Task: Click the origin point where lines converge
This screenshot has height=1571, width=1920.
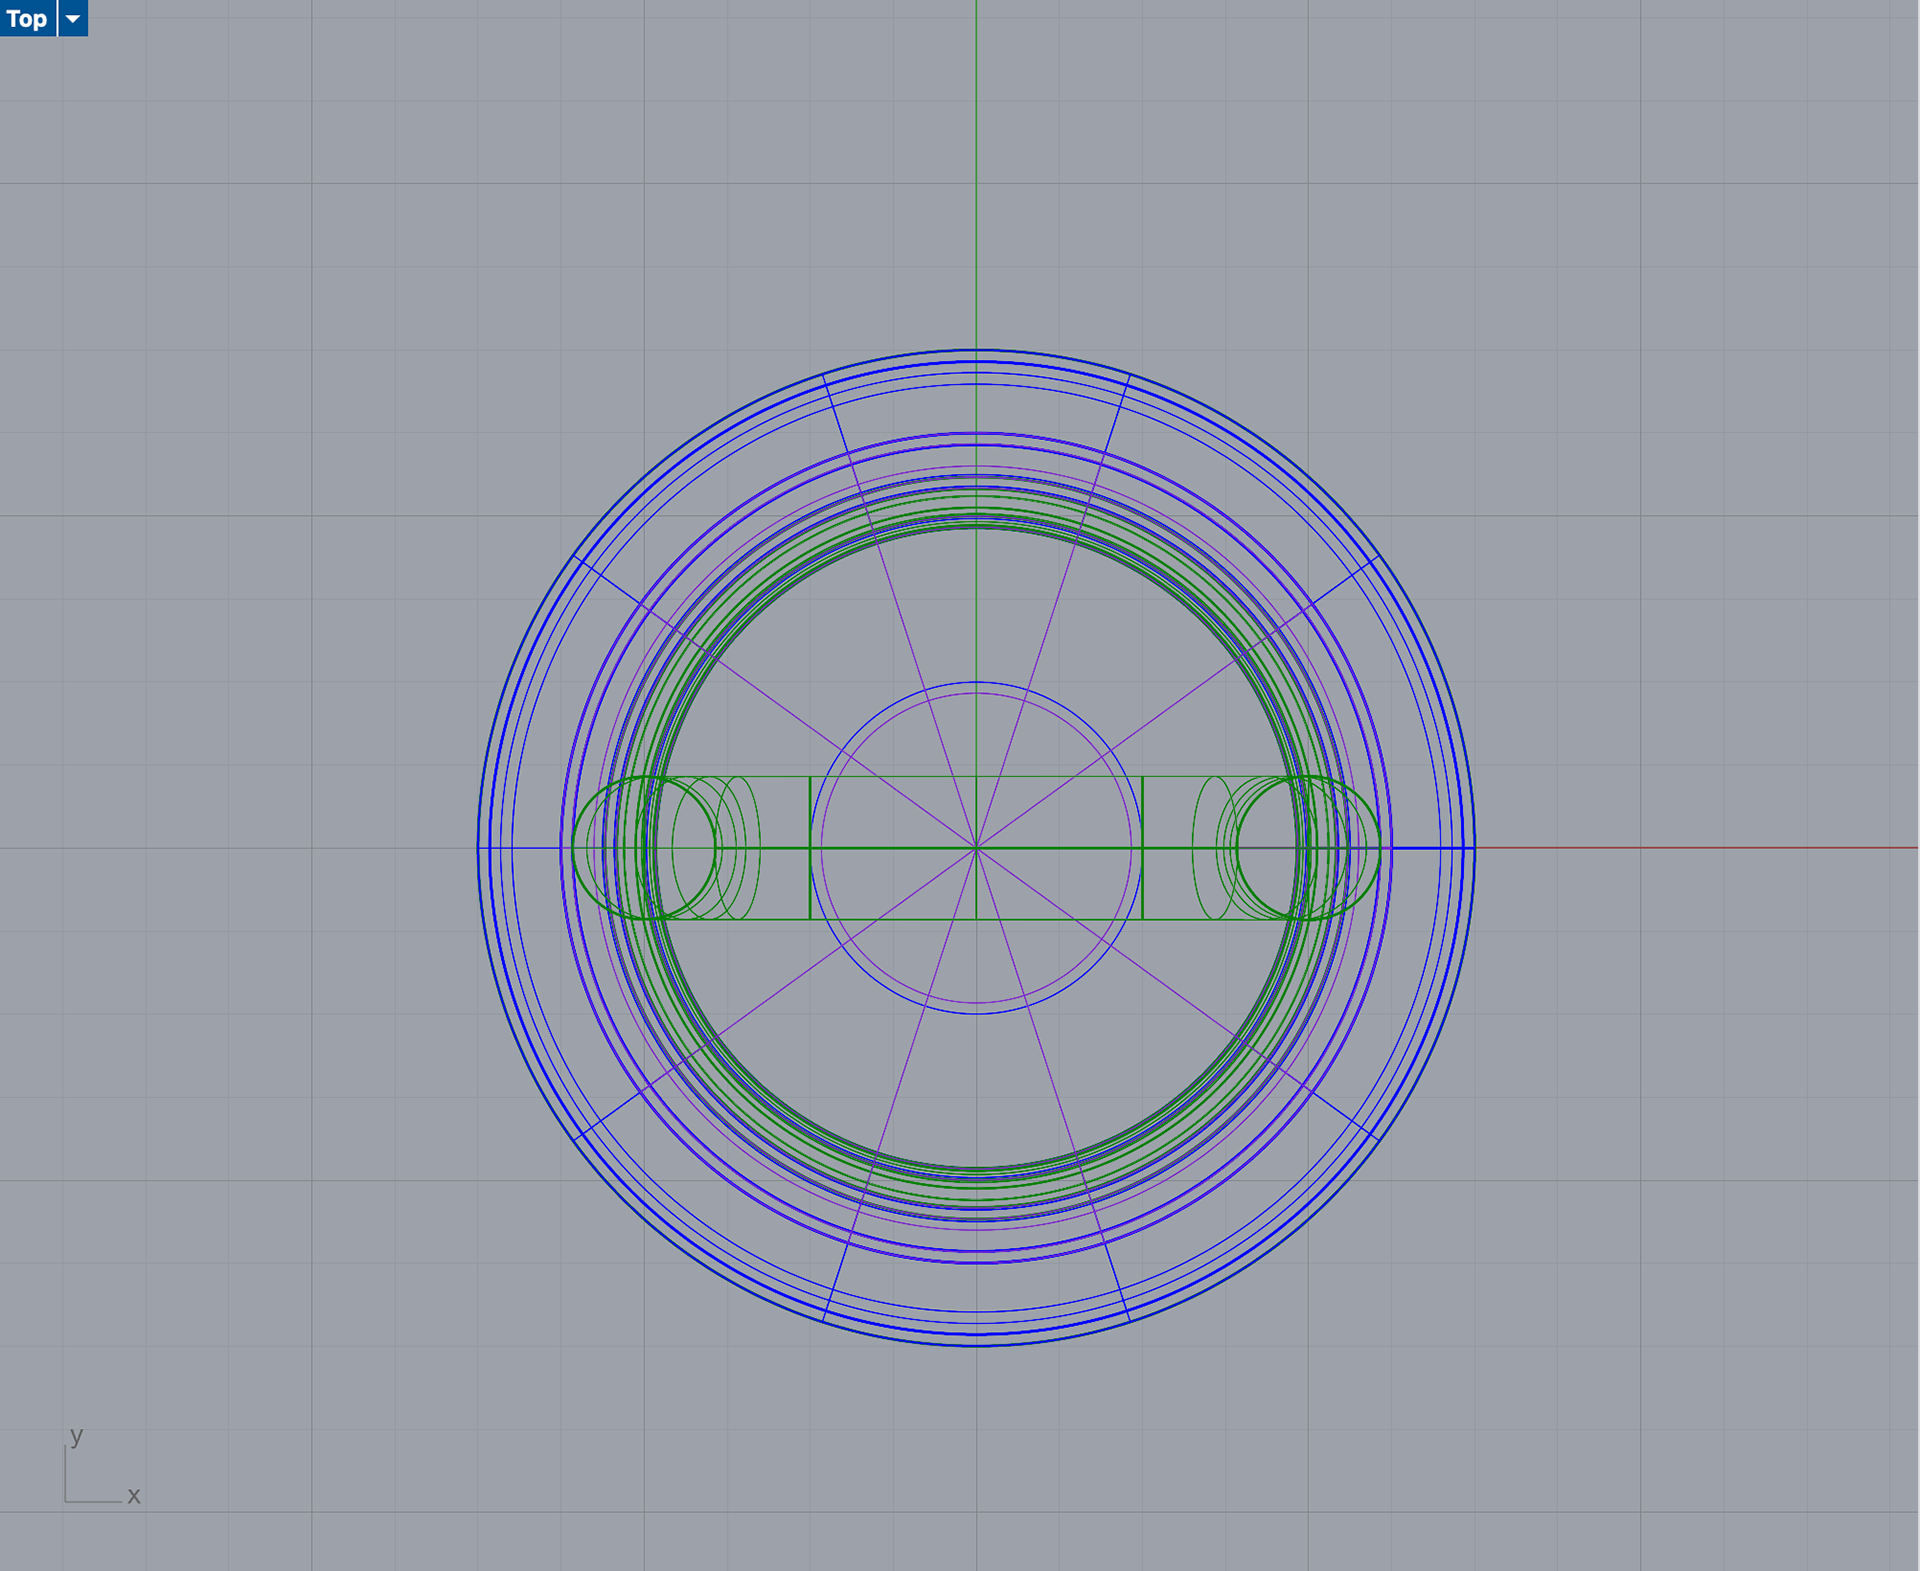Action: point(976,848)
